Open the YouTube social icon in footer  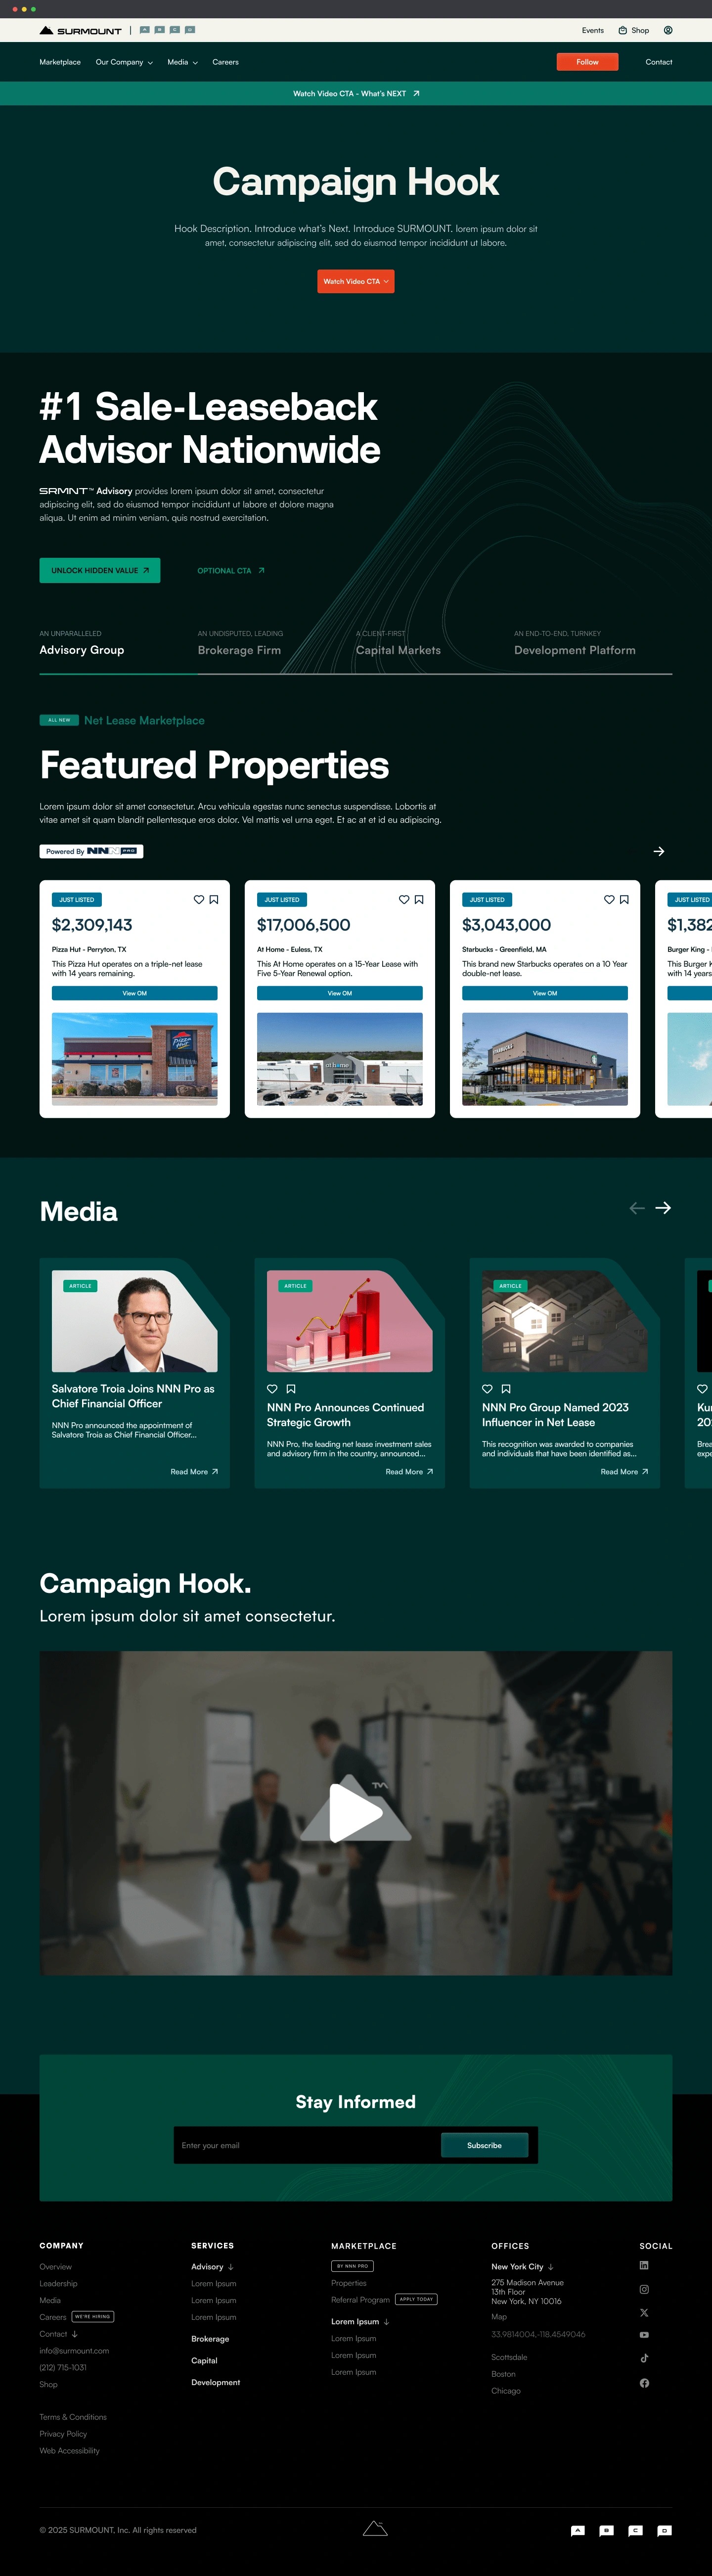pos(644,2335)
